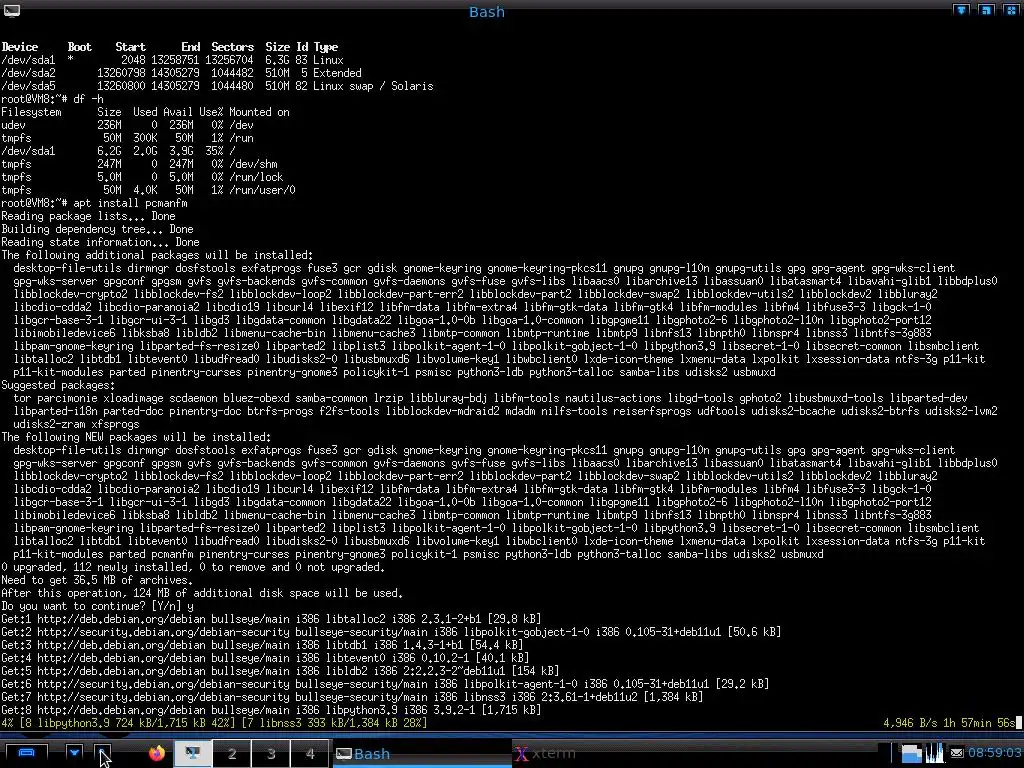Viewport: 1024px width, 768px height.
Task: Click the taskbar clock 08:59:03
Action: [x=994, y=753]
